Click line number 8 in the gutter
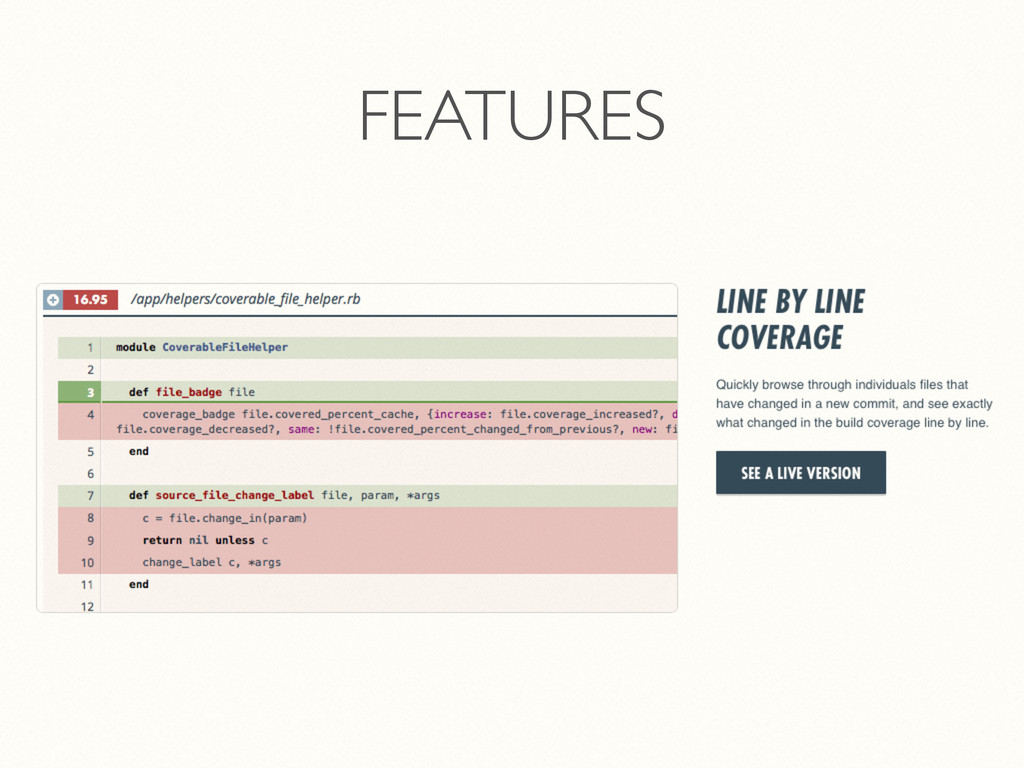This screenshot has height=768, width=1024. pyautogui.click(x=90, y=518)
